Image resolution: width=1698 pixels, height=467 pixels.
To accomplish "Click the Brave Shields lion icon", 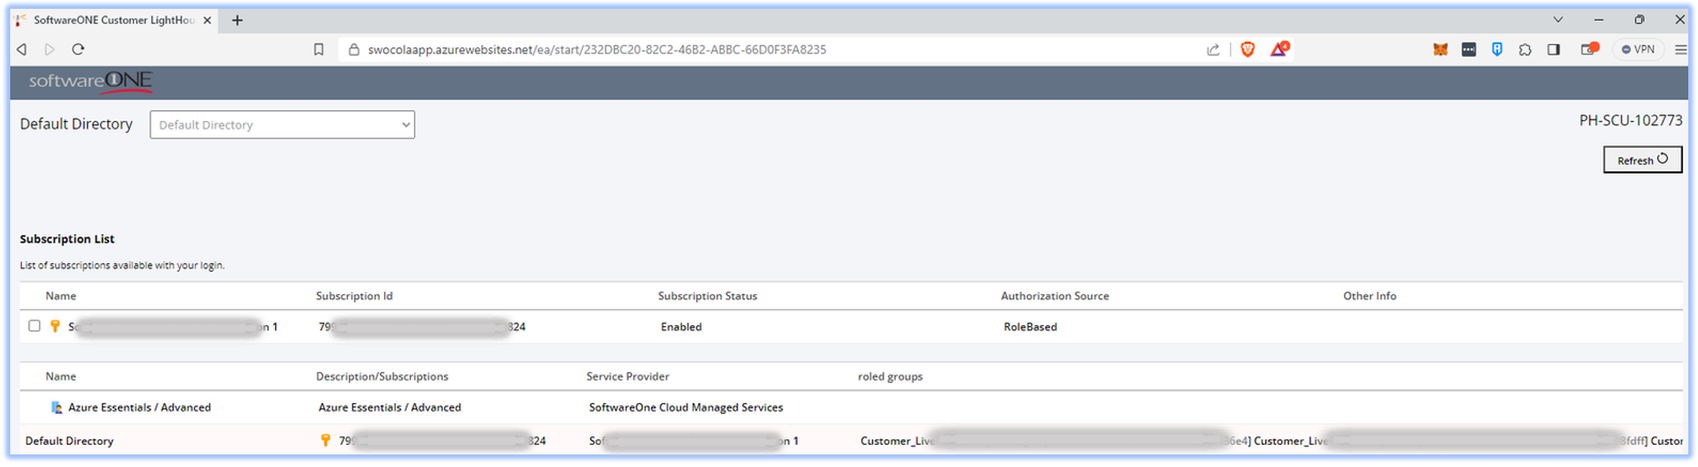I will click(1247, 49).
